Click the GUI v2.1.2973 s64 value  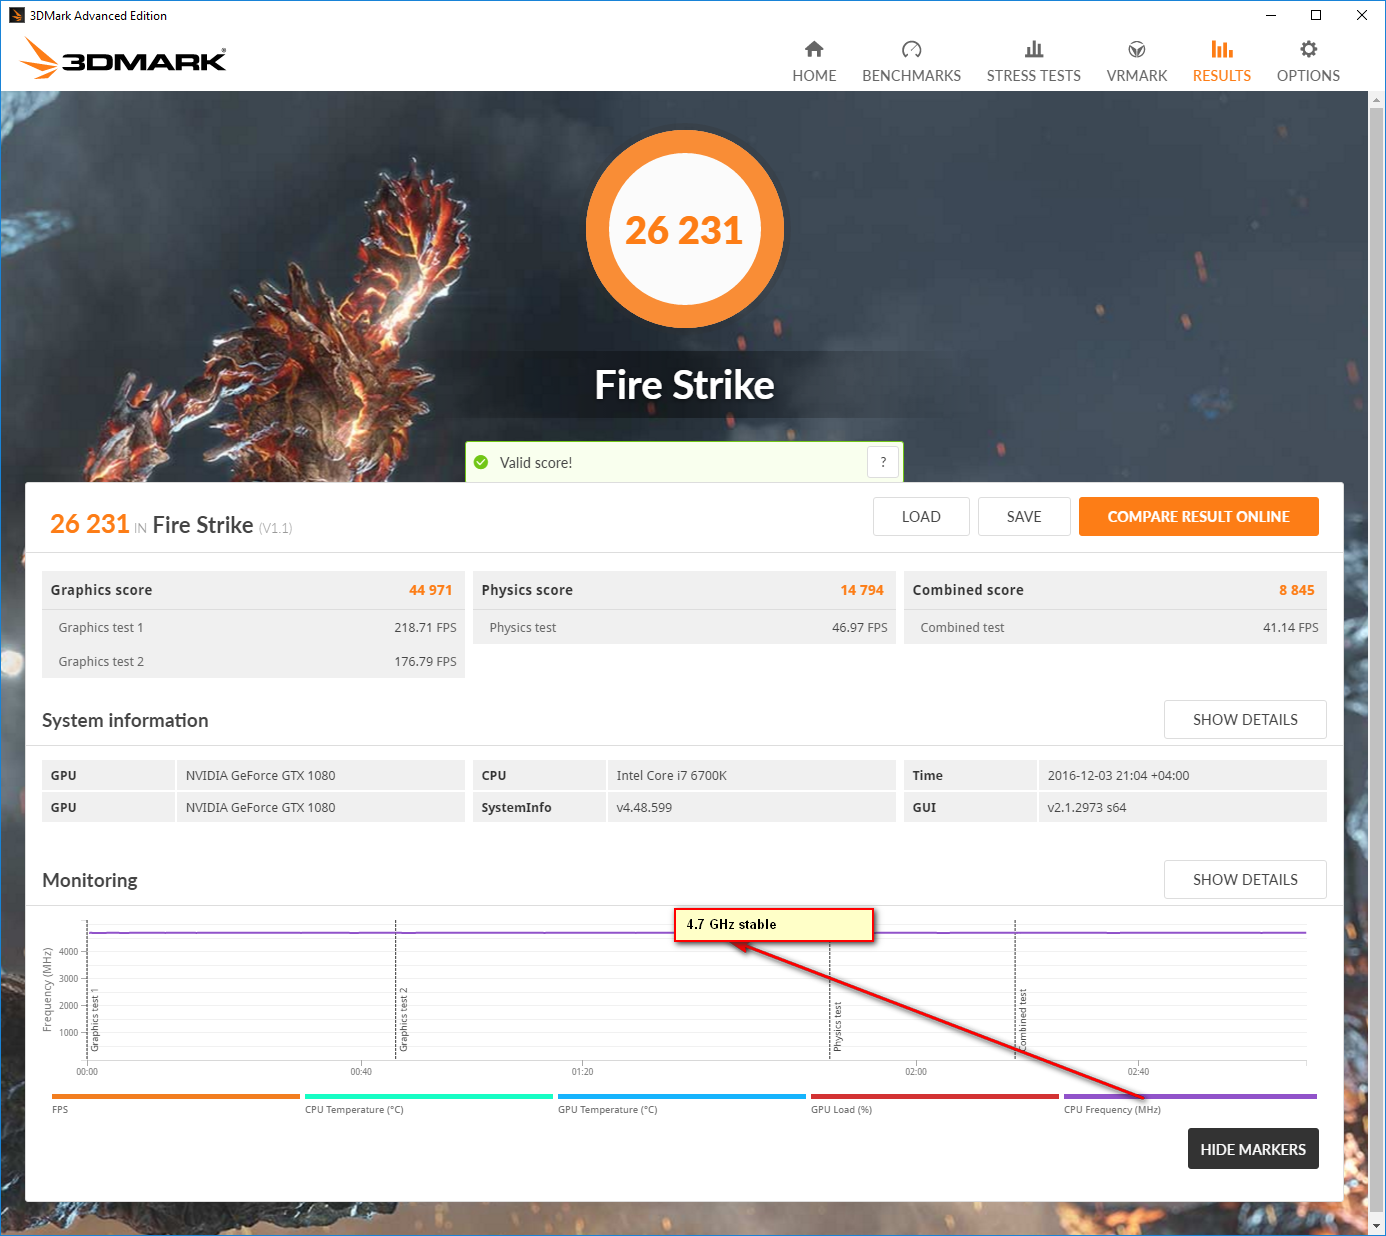coord(1183,807)
